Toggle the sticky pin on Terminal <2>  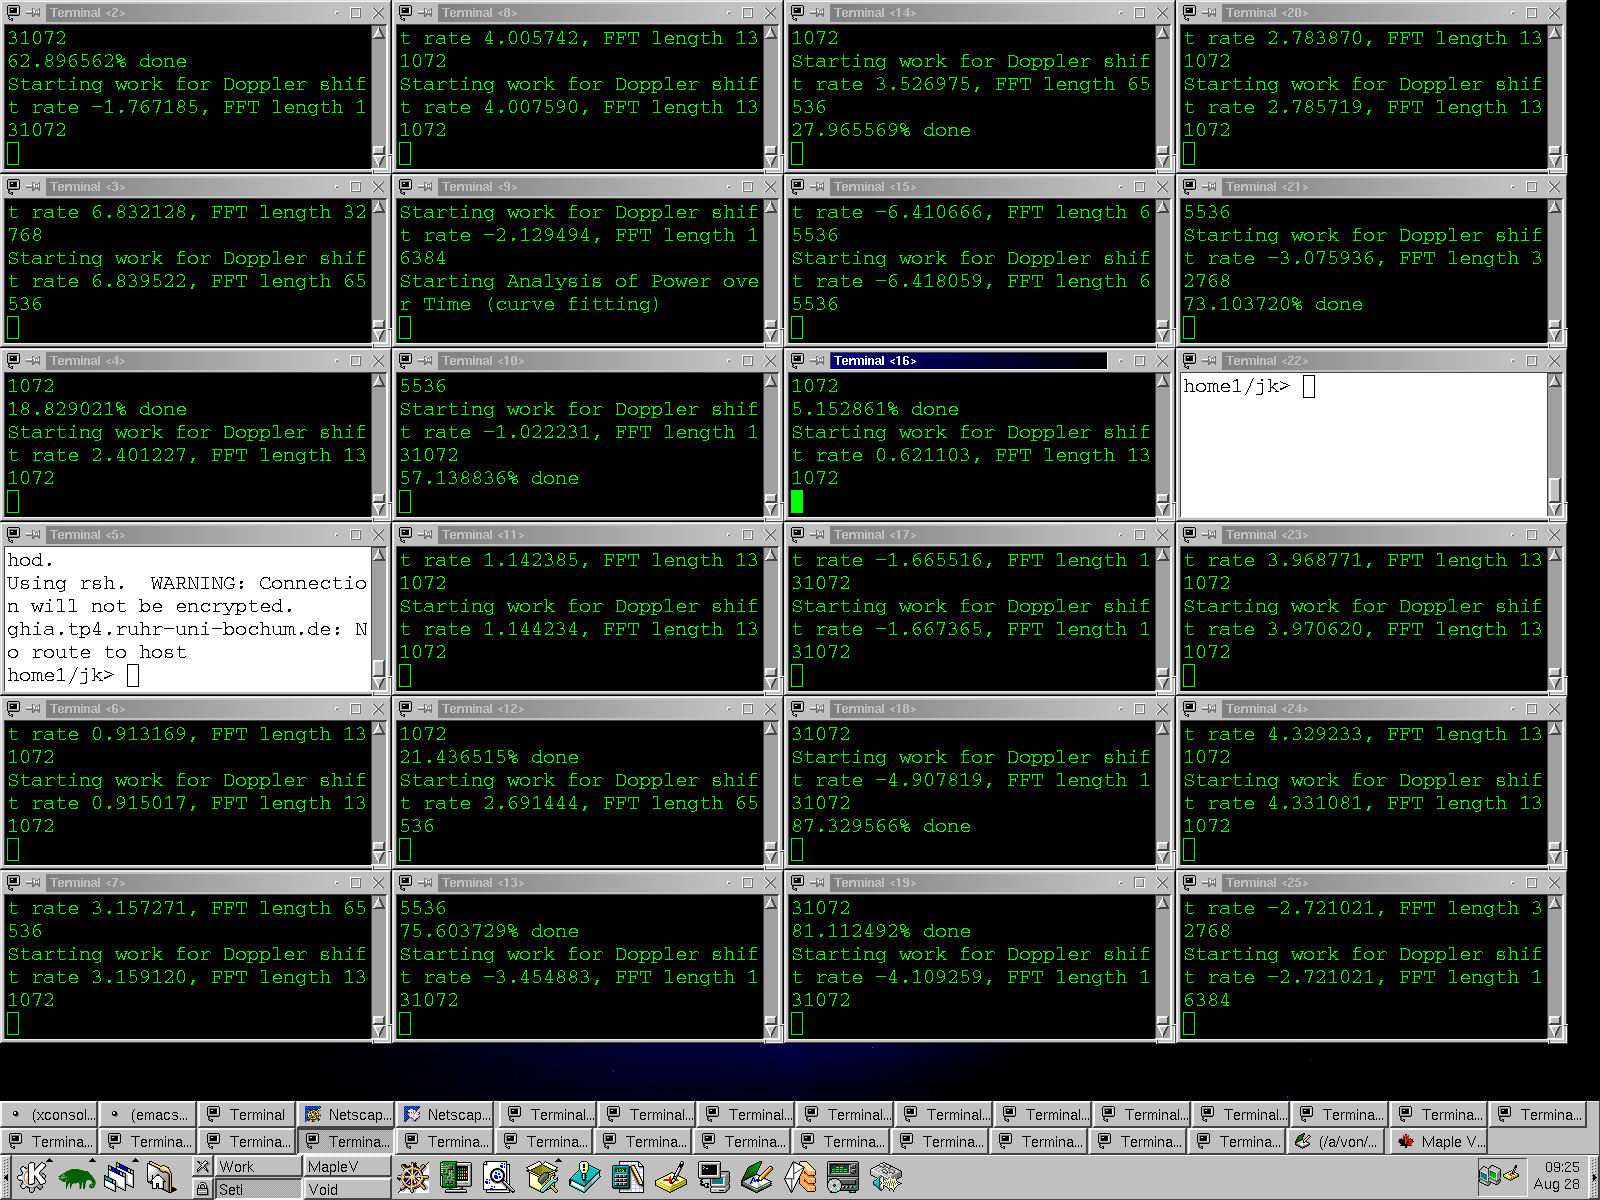click(33, 13)
